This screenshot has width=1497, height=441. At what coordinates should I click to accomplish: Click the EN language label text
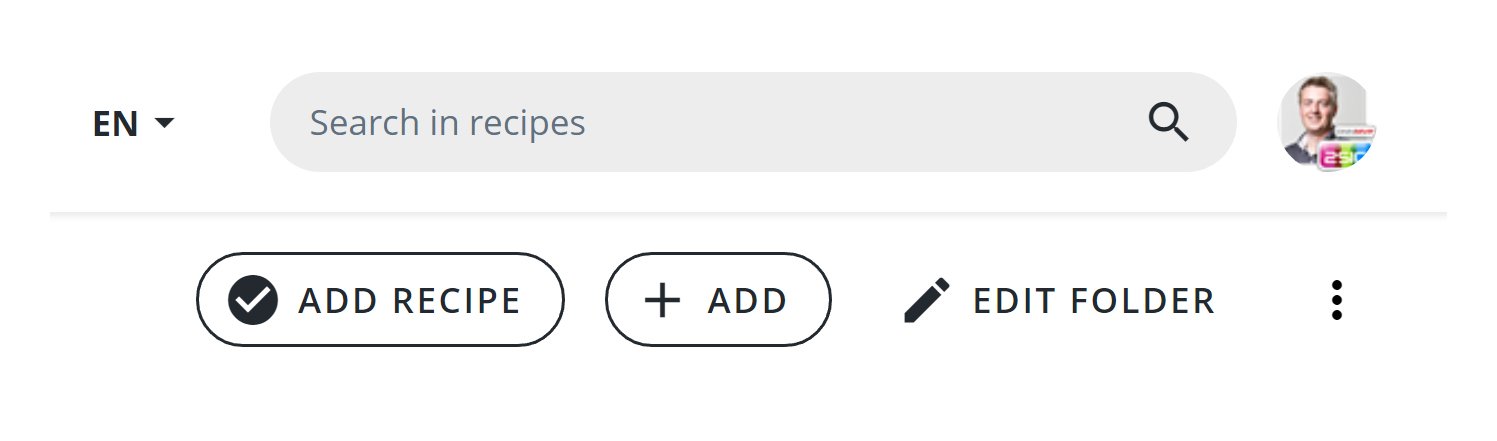click(115, 123)
